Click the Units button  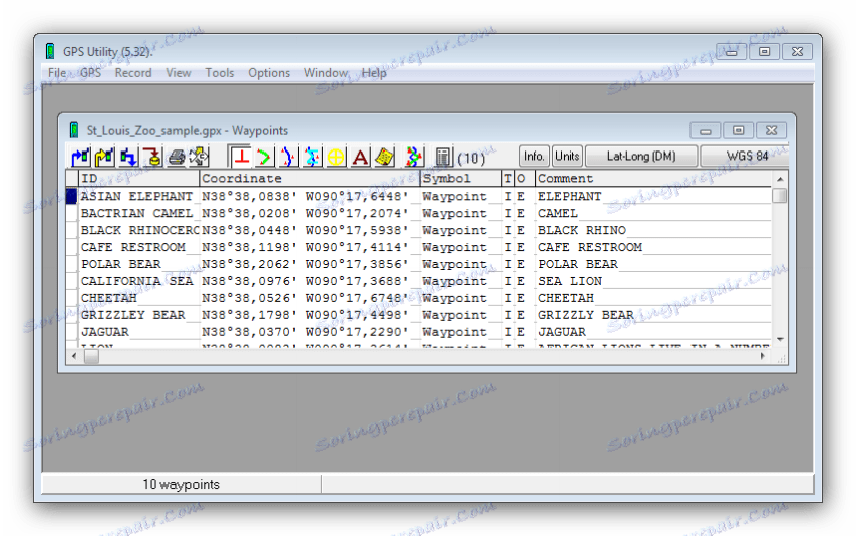567,157
